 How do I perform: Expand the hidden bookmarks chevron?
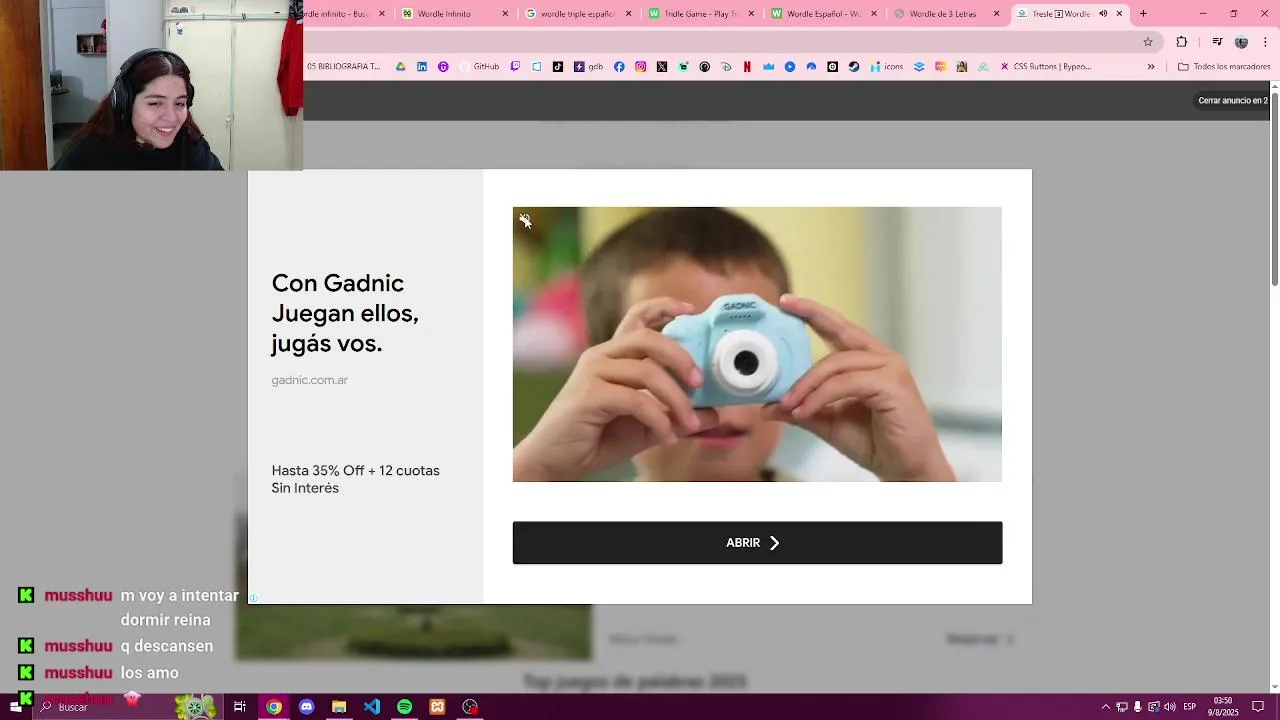(1151, 67)
